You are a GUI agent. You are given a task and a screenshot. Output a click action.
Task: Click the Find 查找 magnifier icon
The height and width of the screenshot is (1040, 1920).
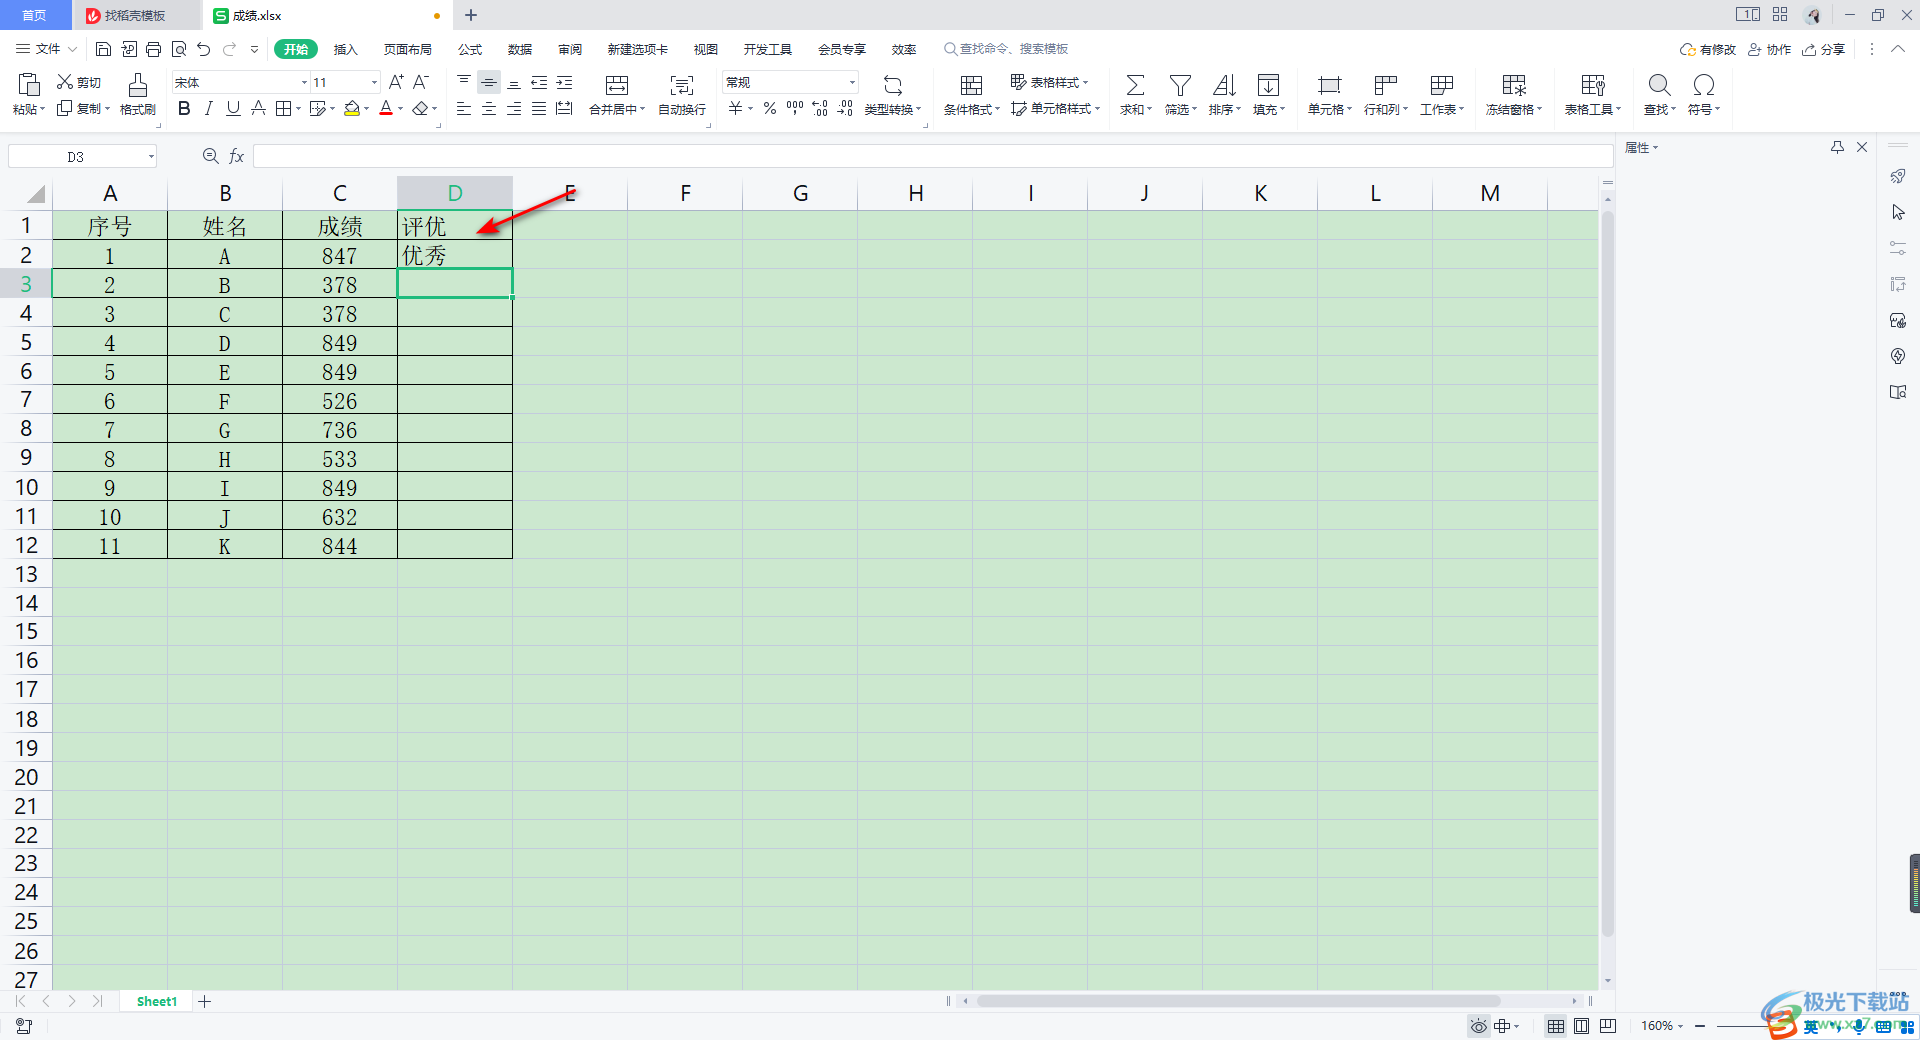(x=1659, y=85)
